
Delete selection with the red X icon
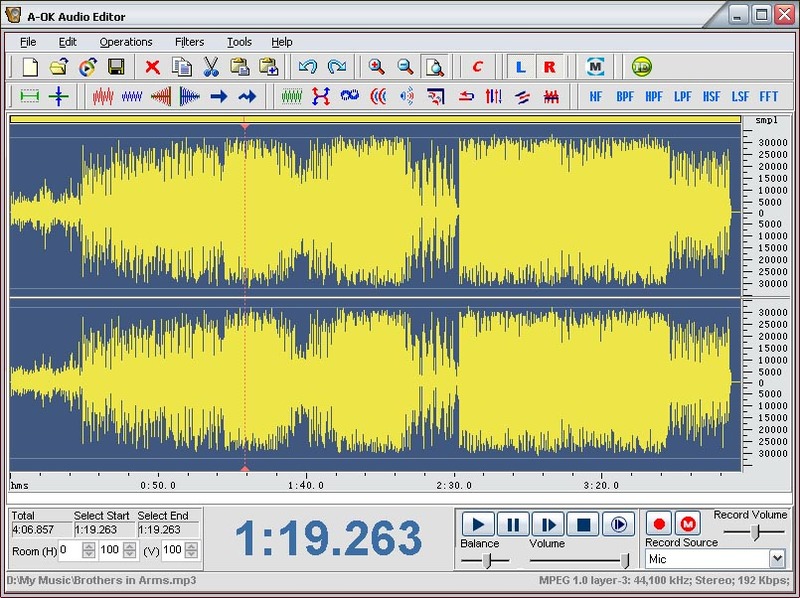pyautogui.click(x=152, y=67)
